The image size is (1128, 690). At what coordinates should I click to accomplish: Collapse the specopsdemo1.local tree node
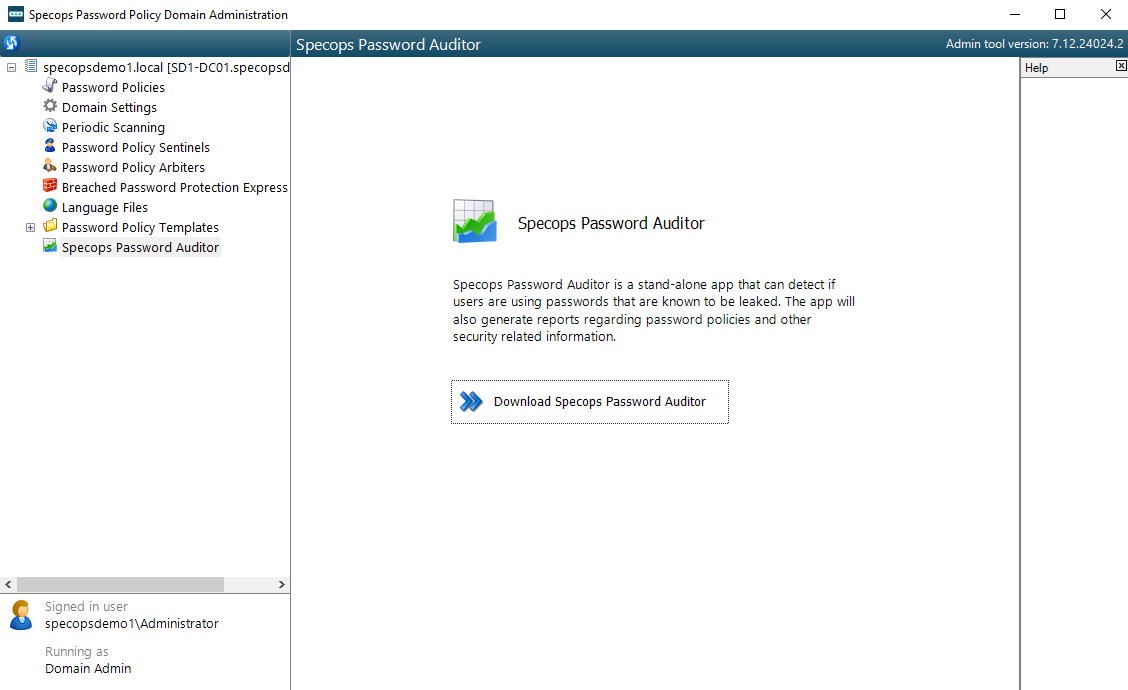12,67
